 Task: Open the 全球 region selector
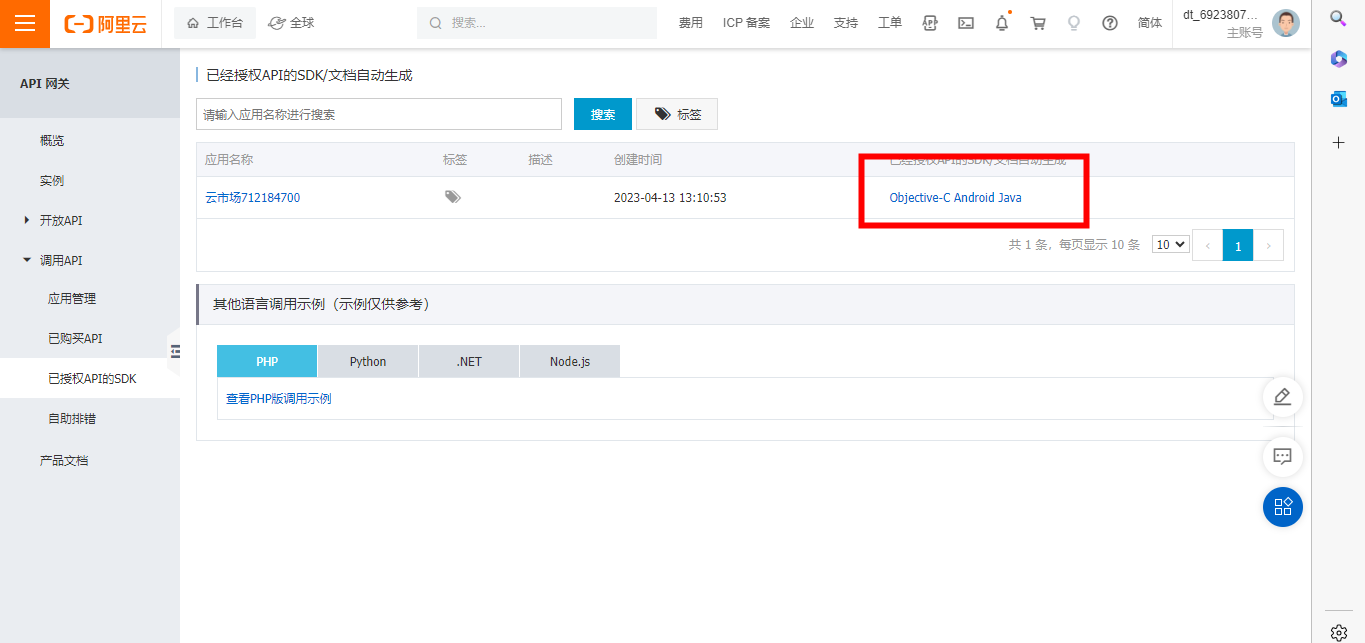pyautogui.click(x=292, y=23)
